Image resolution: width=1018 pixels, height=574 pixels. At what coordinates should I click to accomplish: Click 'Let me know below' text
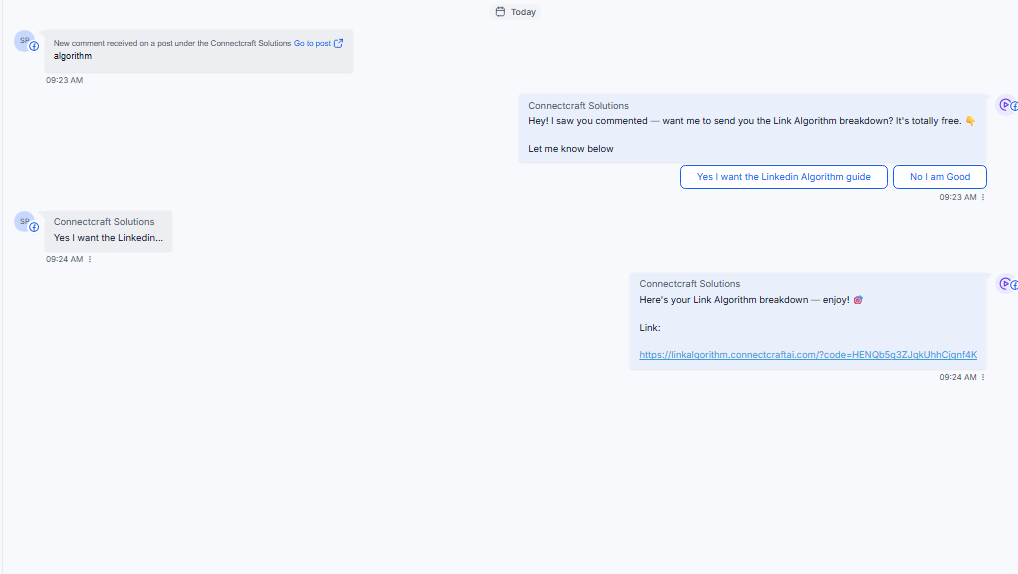click(571, 149)
